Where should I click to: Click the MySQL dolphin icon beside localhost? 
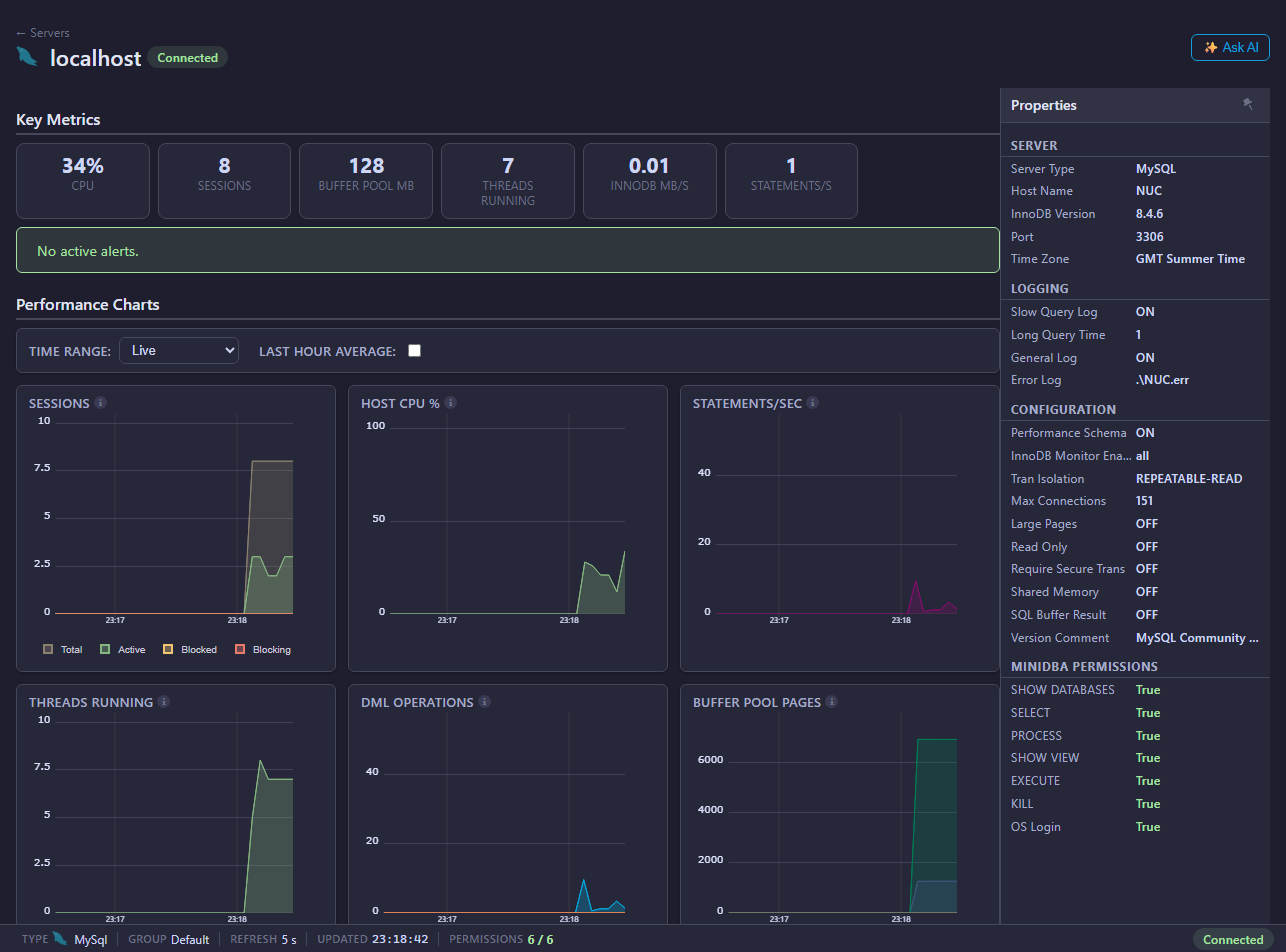(27, 57)
